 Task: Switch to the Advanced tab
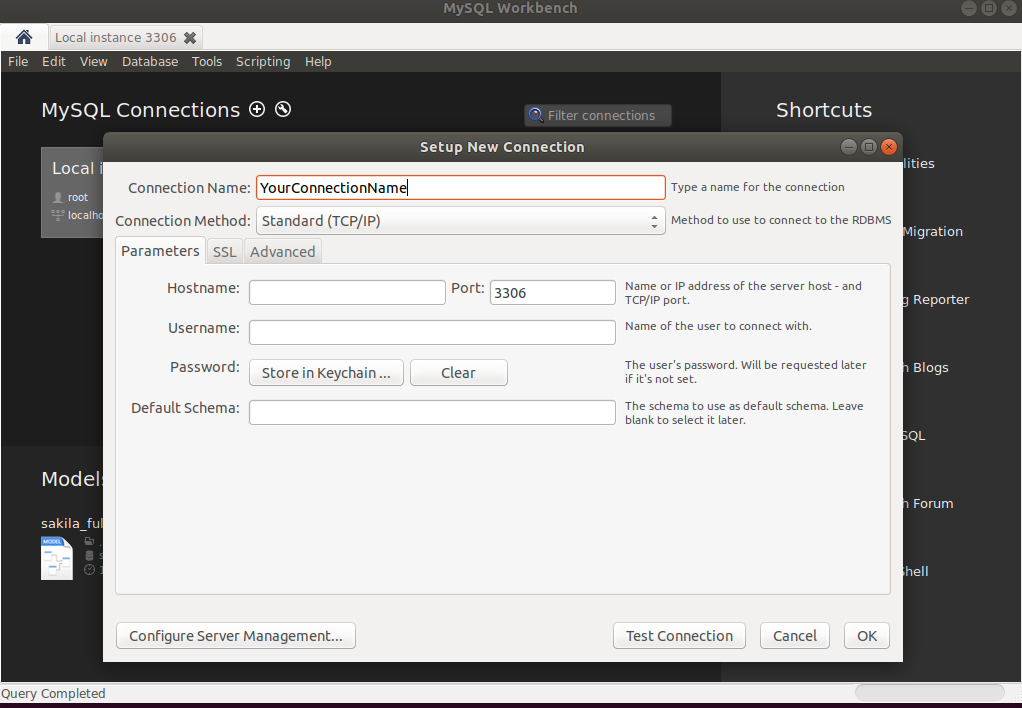click(282, 252)
